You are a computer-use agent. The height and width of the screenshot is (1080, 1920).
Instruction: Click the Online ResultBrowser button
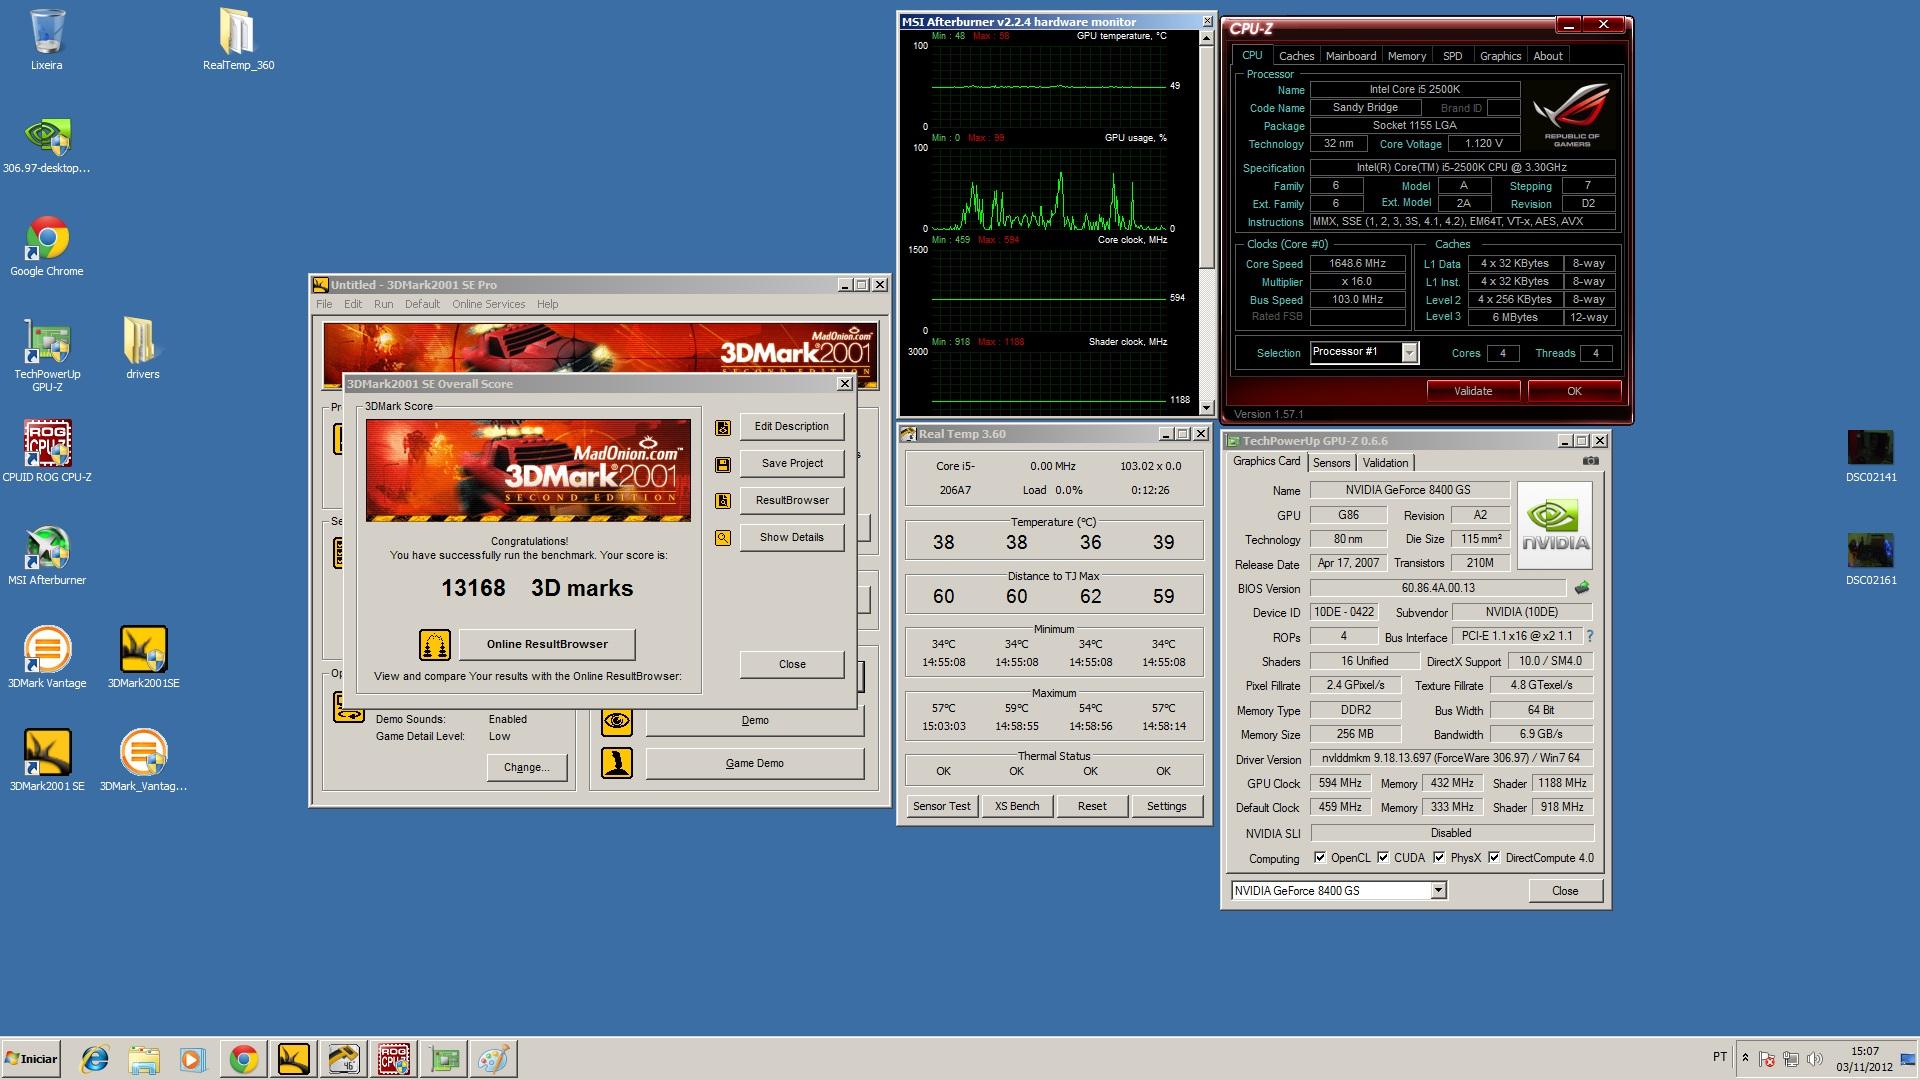pyautogui.click(x=547, y=645)
